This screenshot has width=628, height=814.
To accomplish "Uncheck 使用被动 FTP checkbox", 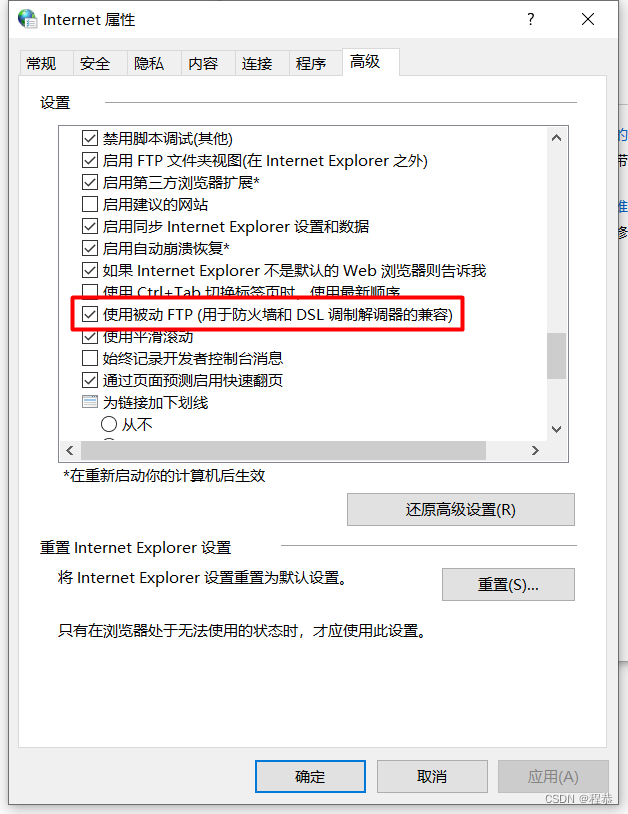I will [x=90, y=314].
